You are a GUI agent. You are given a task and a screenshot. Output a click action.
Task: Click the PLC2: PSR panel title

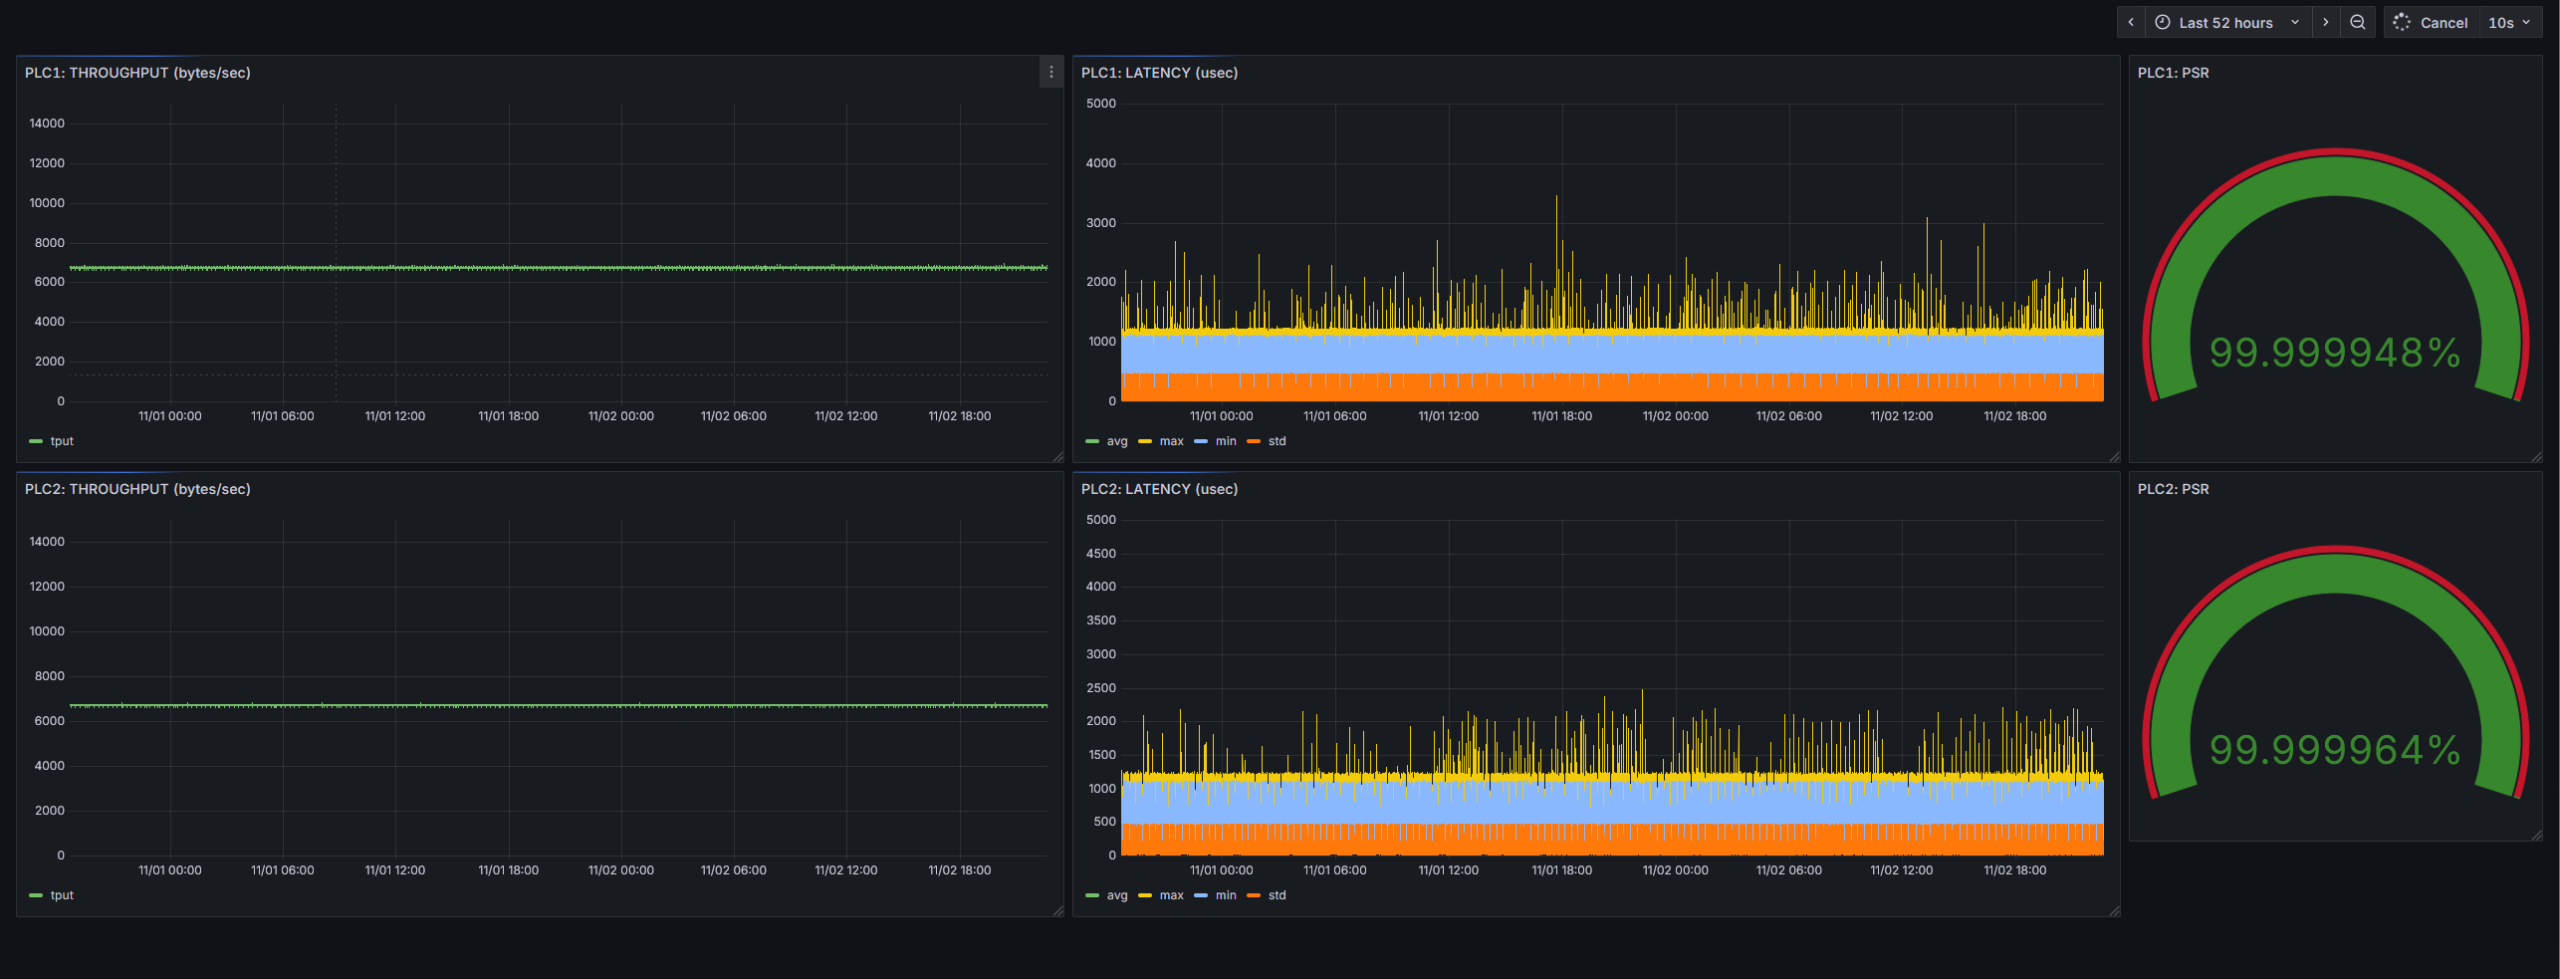click(2172, 489)
